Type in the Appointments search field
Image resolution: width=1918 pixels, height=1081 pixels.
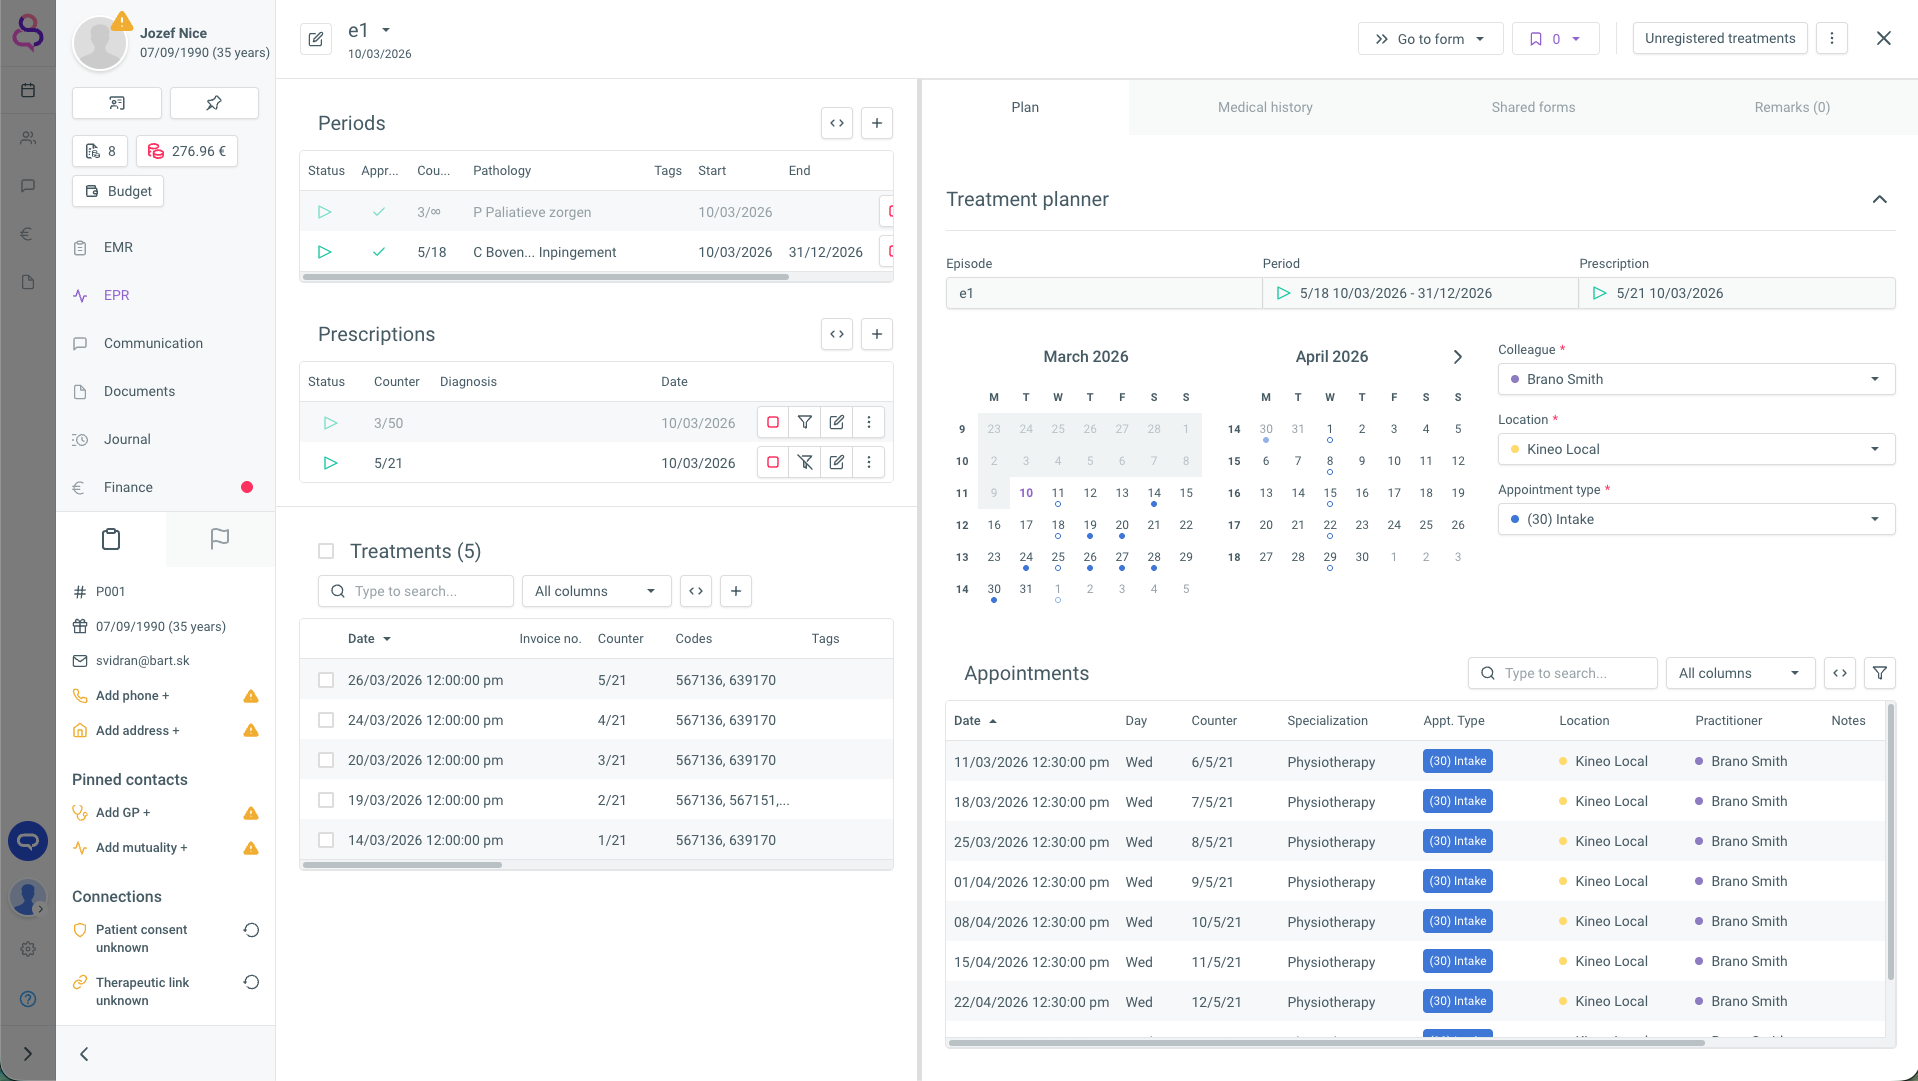pyautogui.click(x=1570, y=673)
